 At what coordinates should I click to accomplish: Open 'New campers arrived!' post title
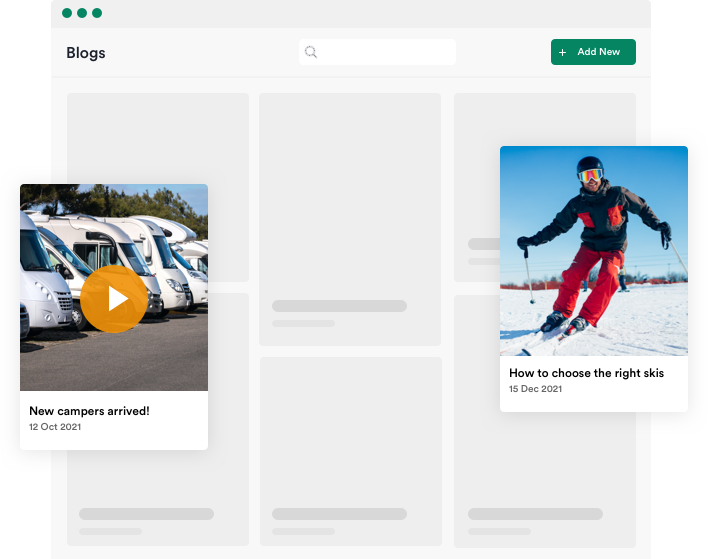point(89,411)
